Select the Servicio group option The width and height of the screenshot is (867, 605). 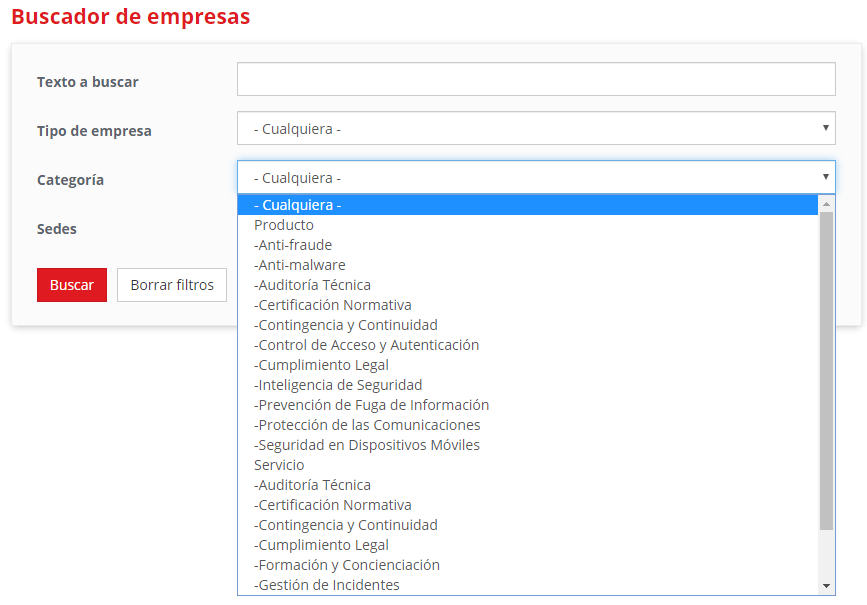279,465
